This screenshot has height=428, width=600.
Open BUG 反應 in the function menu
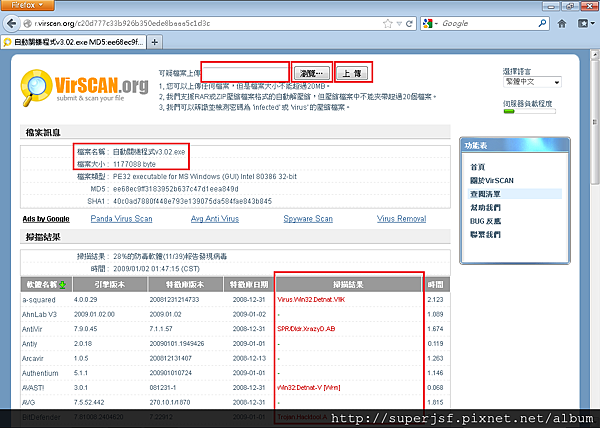pos(485,221)
